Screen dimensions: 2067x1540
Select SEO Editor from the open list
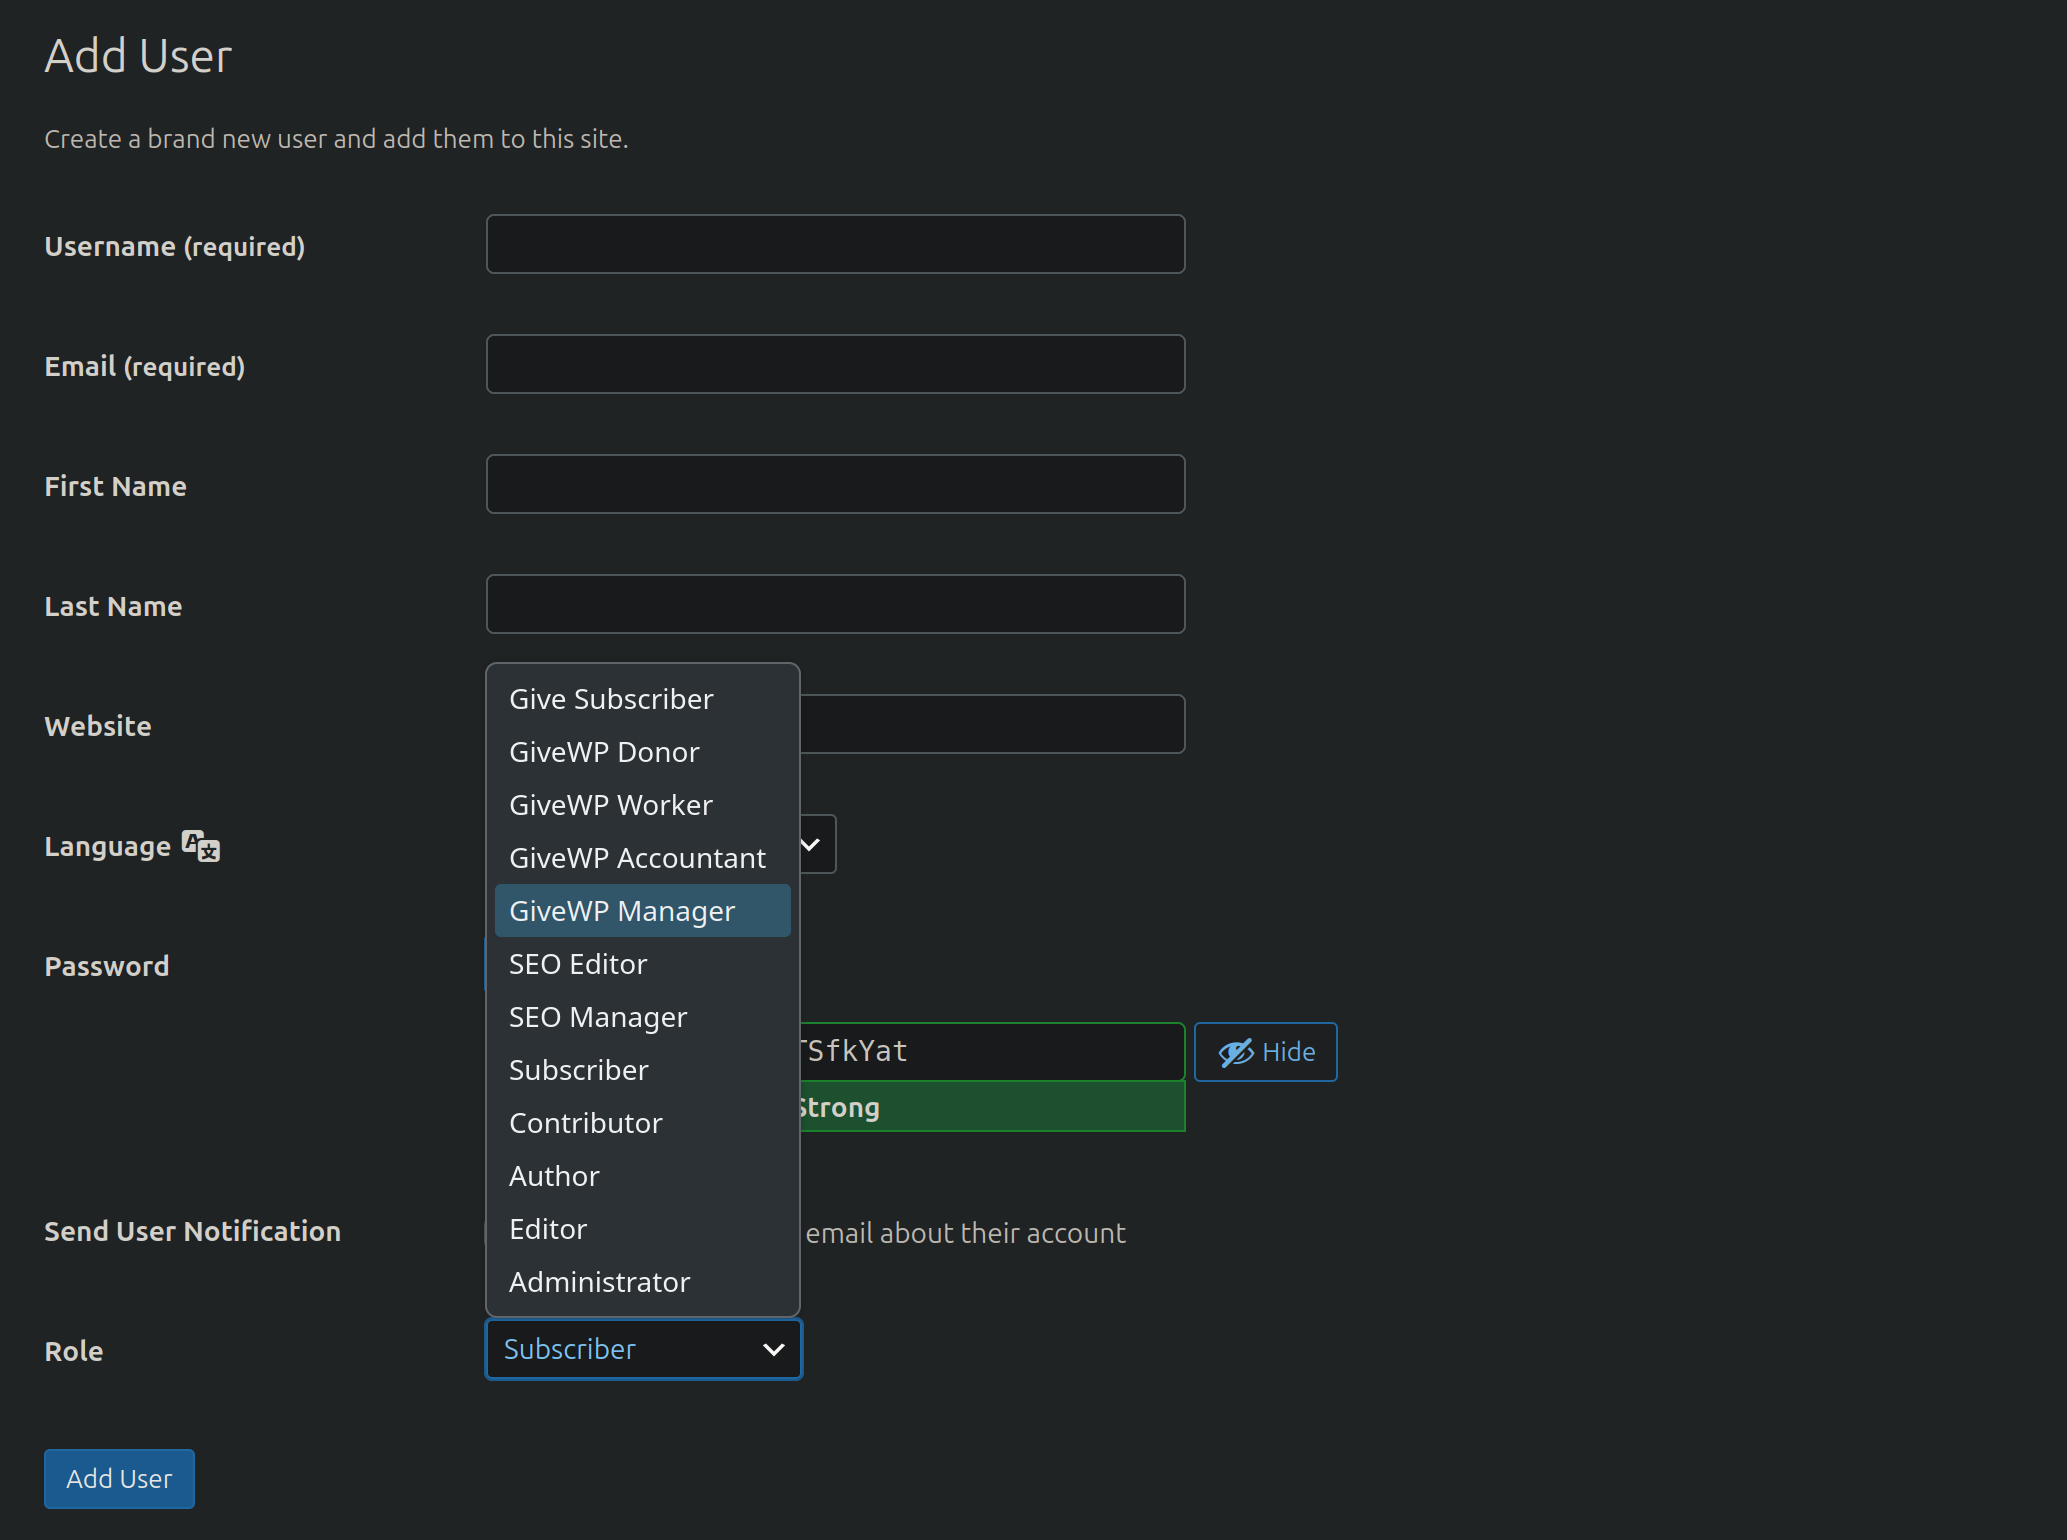click(577, 963)
